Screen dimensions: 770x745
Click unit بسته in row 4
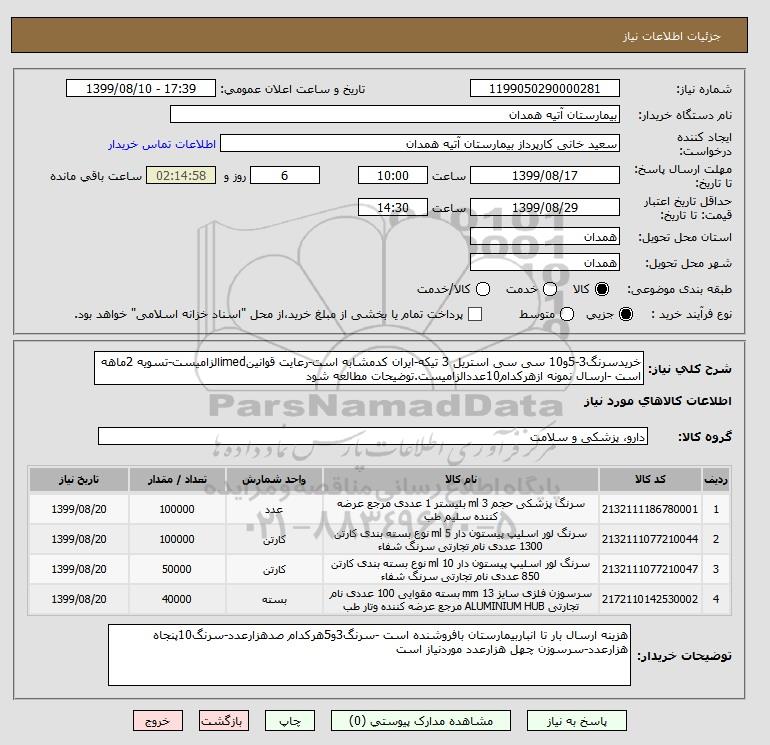coord(274,599)
